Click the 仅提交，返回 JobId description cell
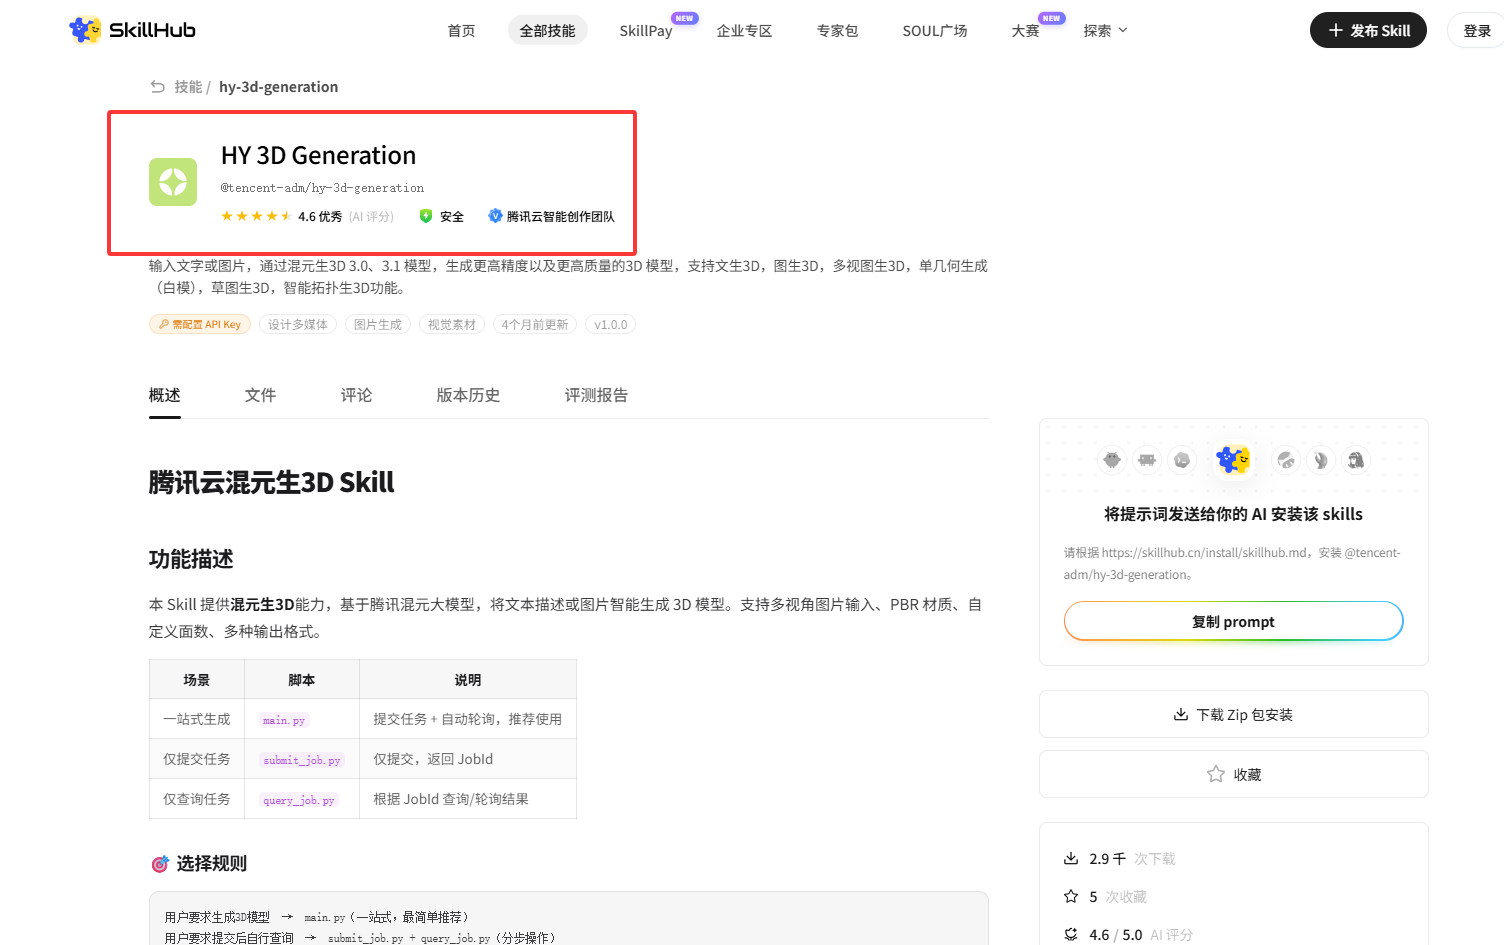Viewport: 1504px width, 945px height. (468, 759)
